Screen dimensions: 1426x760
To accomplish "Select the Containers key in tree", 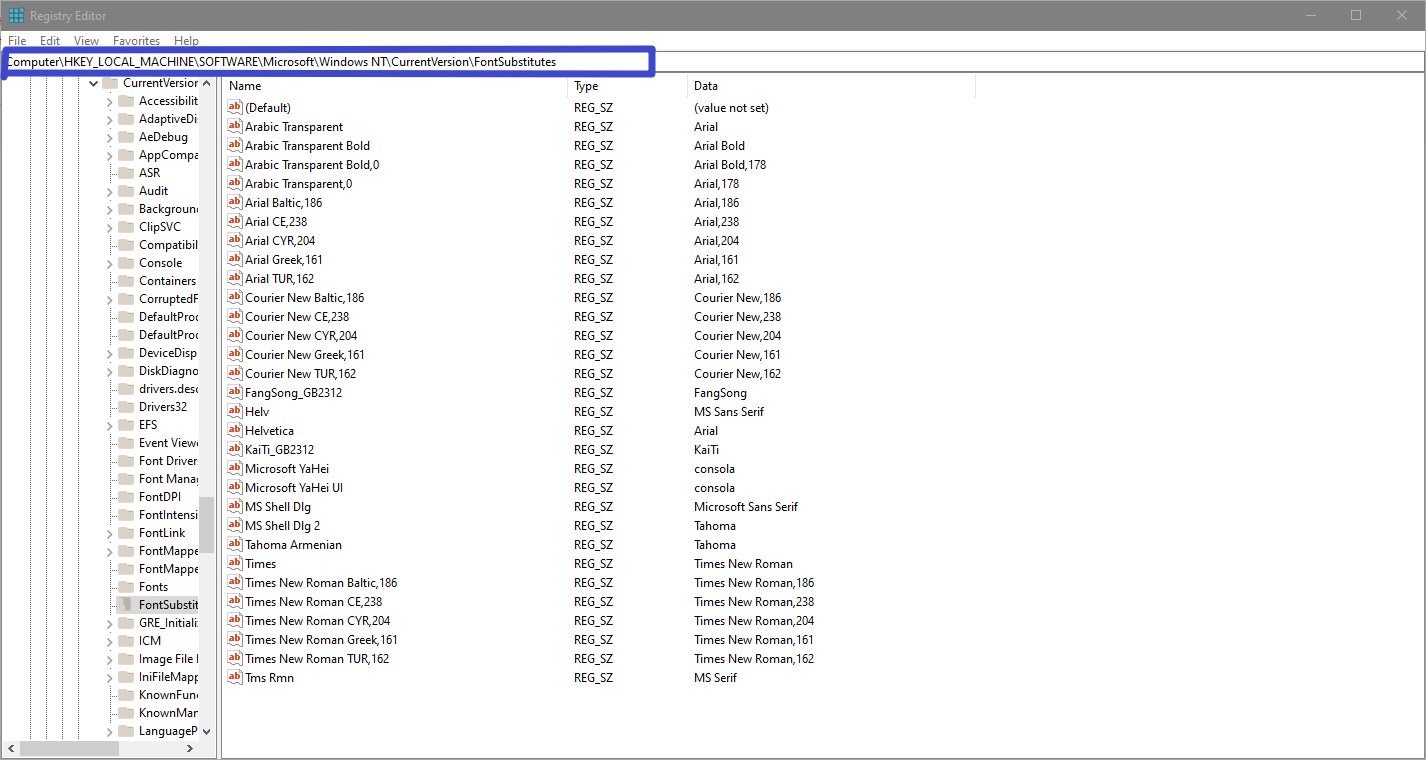I will point(168,281).
